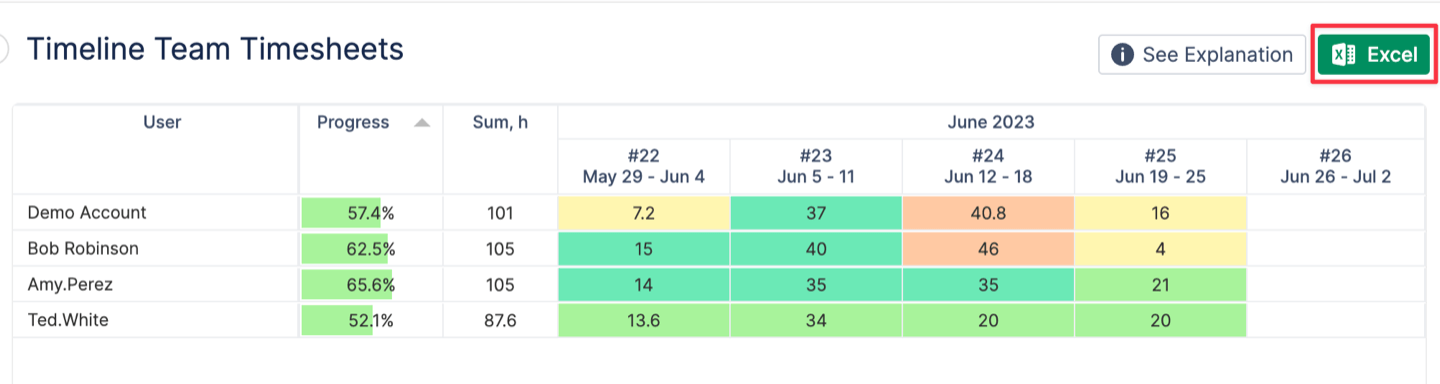The height and width of the screenshot is (384, 1440).
Task: Select Amy.Perez's 21 hours cell
Action: tap(1161, 285)
